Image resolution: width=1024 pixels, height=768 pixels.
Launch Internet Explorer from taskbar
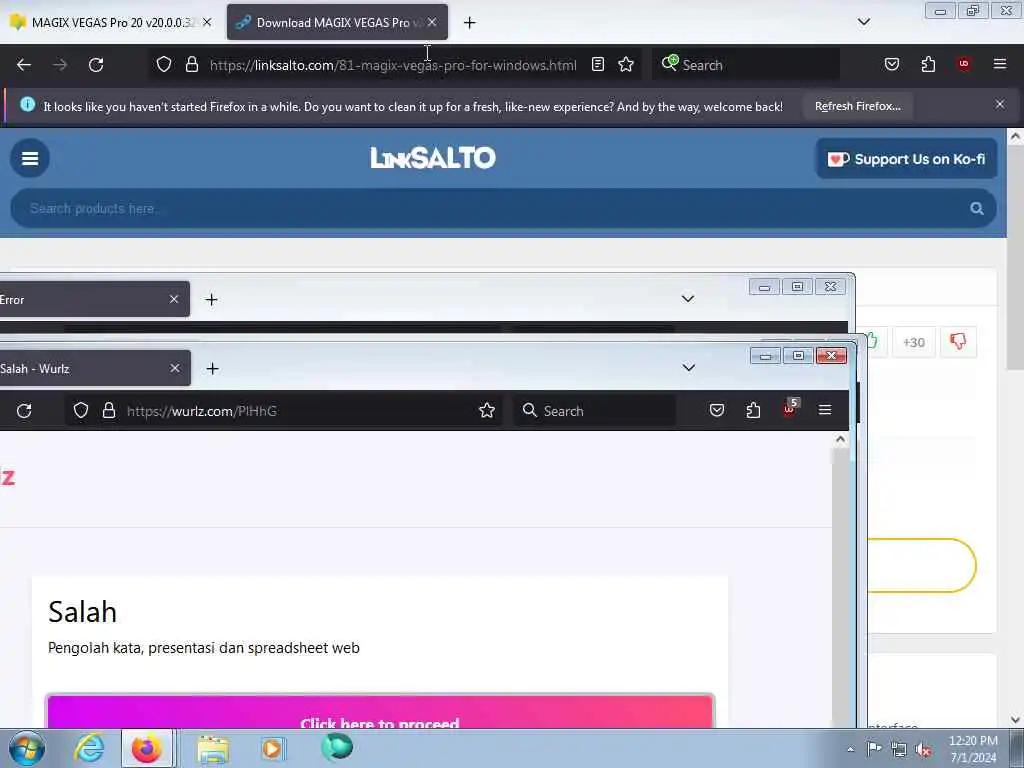89,748
